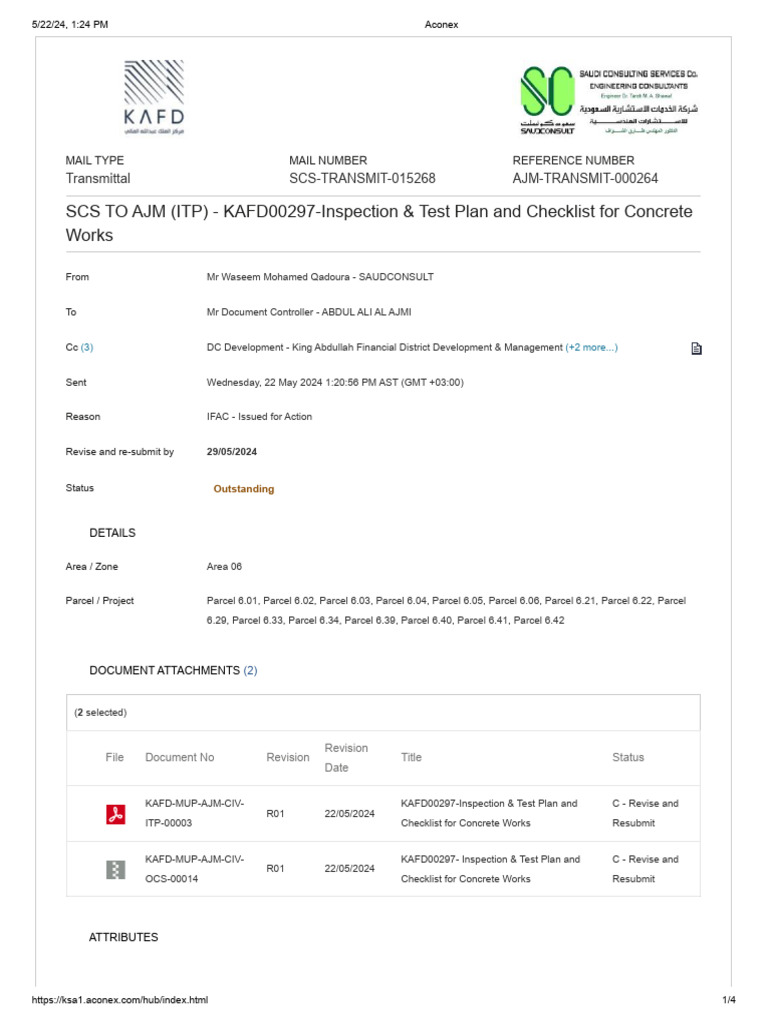Click the Area 06 value
Screen dimensions: 768x1024
point(224,567)
